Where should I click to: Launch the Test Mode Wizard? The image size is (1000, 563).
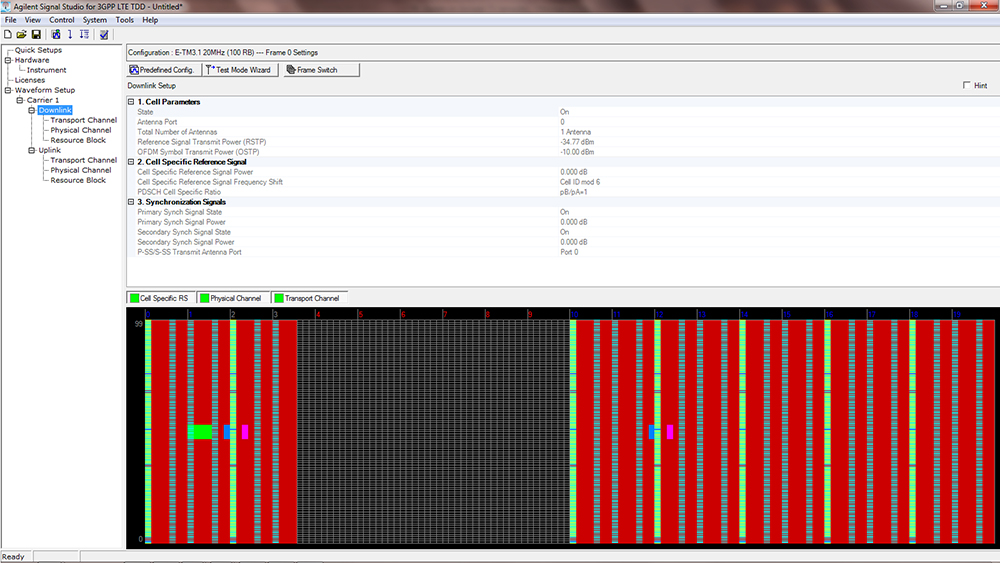point(238,70)
